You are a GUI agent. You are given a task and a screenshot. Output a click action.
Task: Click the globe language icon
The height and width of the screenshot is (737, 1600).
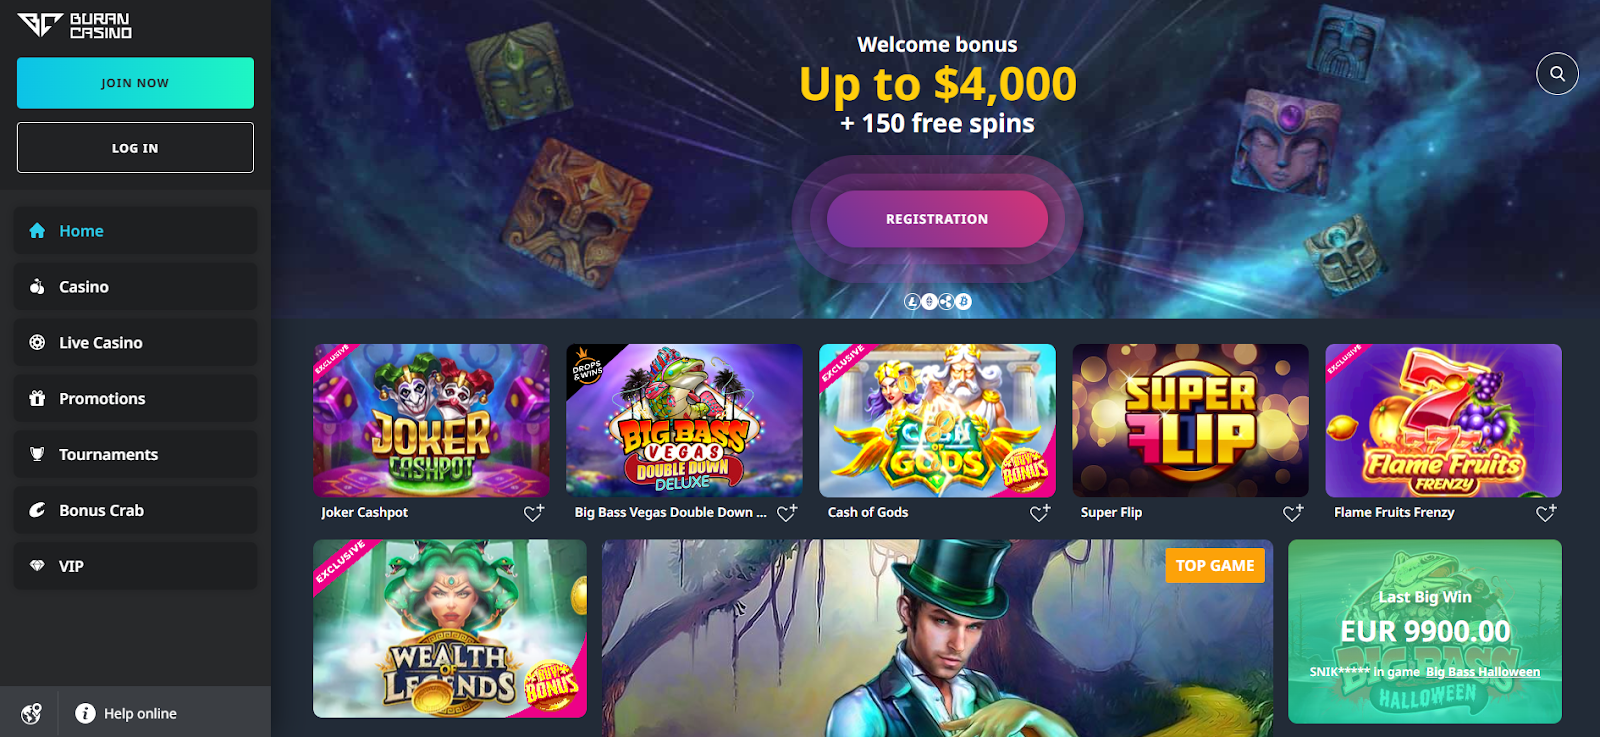point(32,713)
